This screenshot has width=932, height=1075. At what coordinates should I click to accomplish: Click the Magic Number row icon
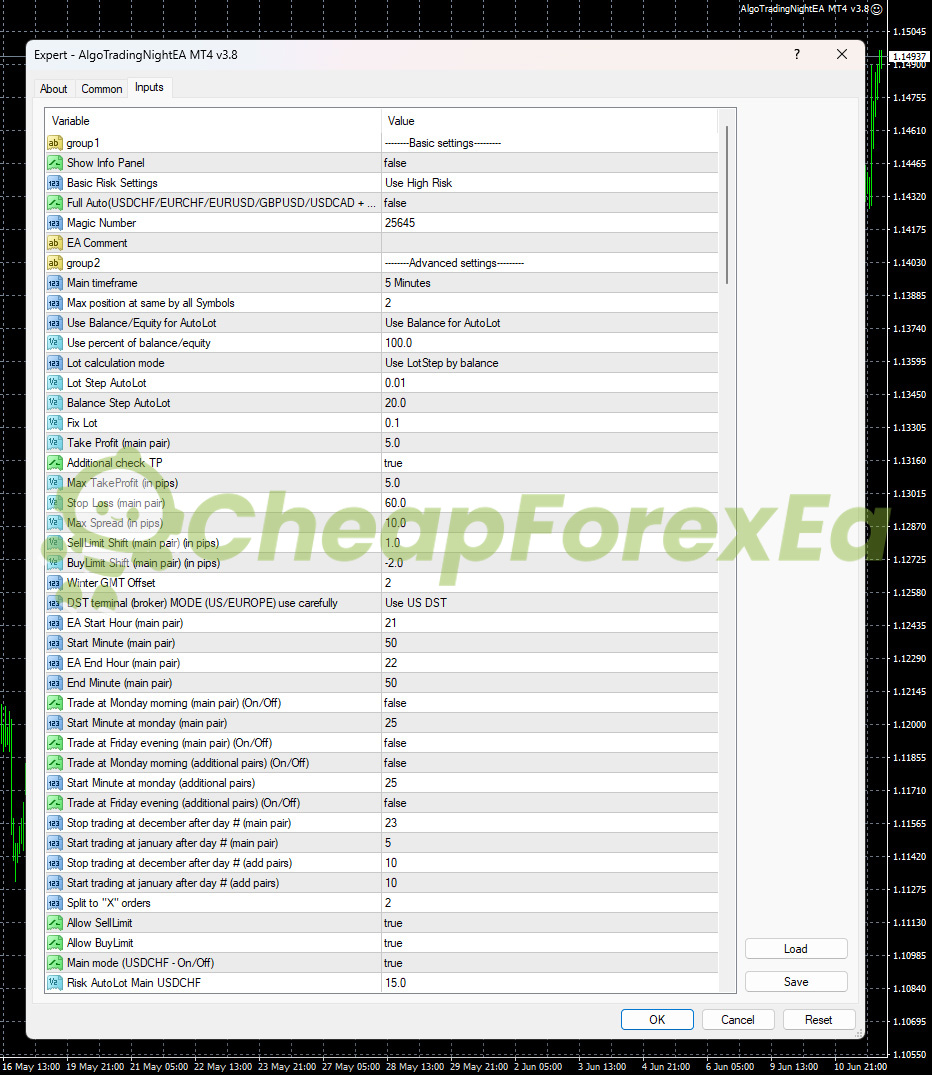[55, 224]
